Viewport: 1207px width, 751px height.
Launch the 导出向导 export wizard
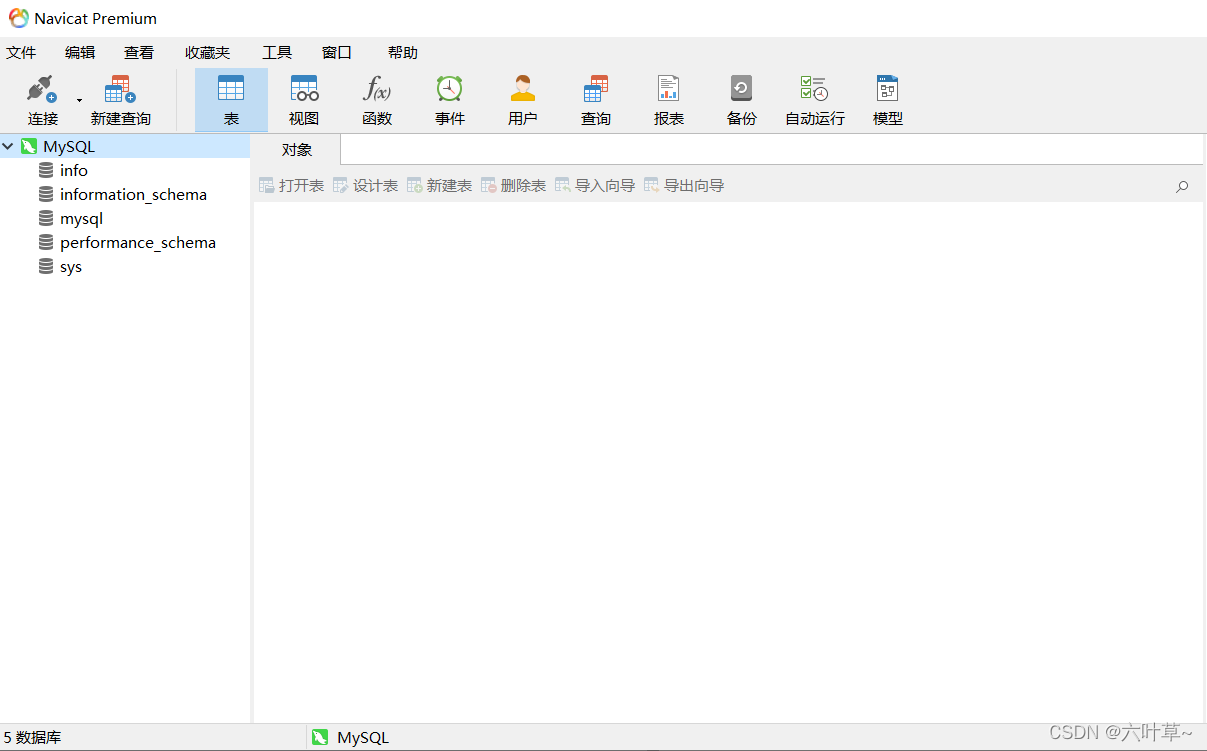[684, 185]
